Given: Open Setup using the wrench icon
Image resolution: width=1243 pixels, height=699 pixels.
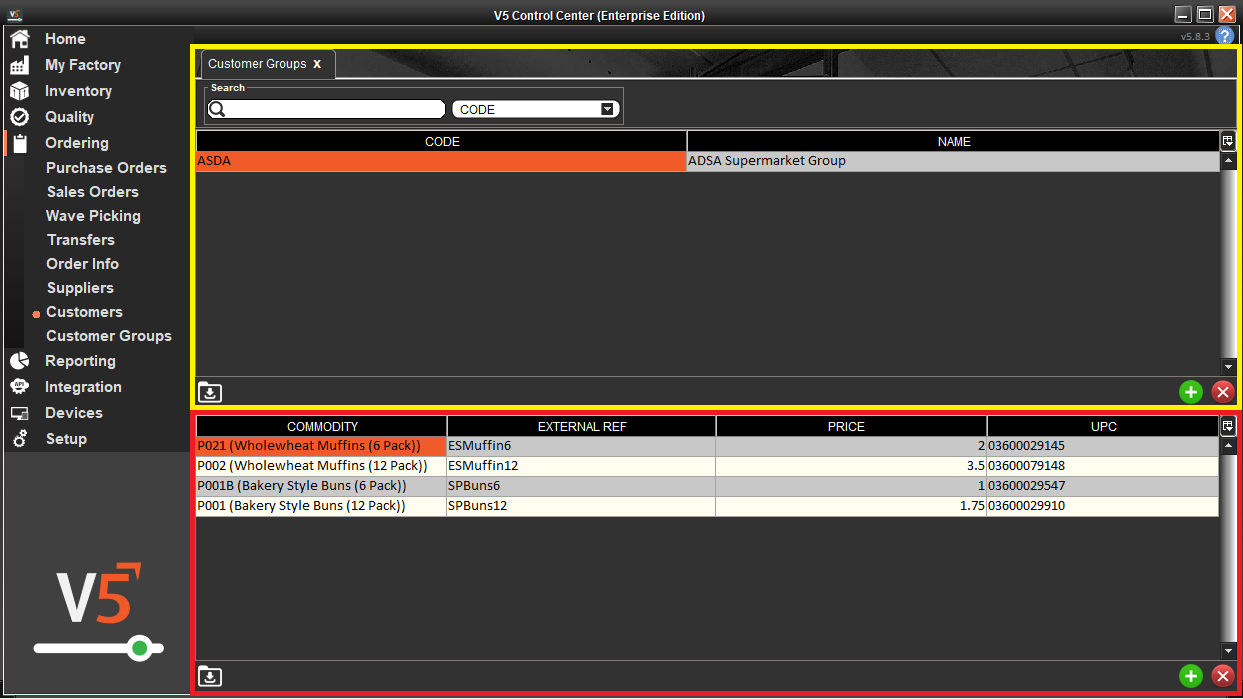Looking at the screenshot, I should [x=18, y=438].
